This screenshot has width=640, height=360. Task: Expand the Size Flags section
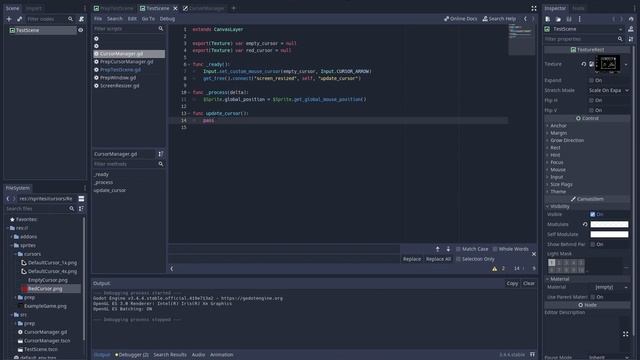coord(561,184)
